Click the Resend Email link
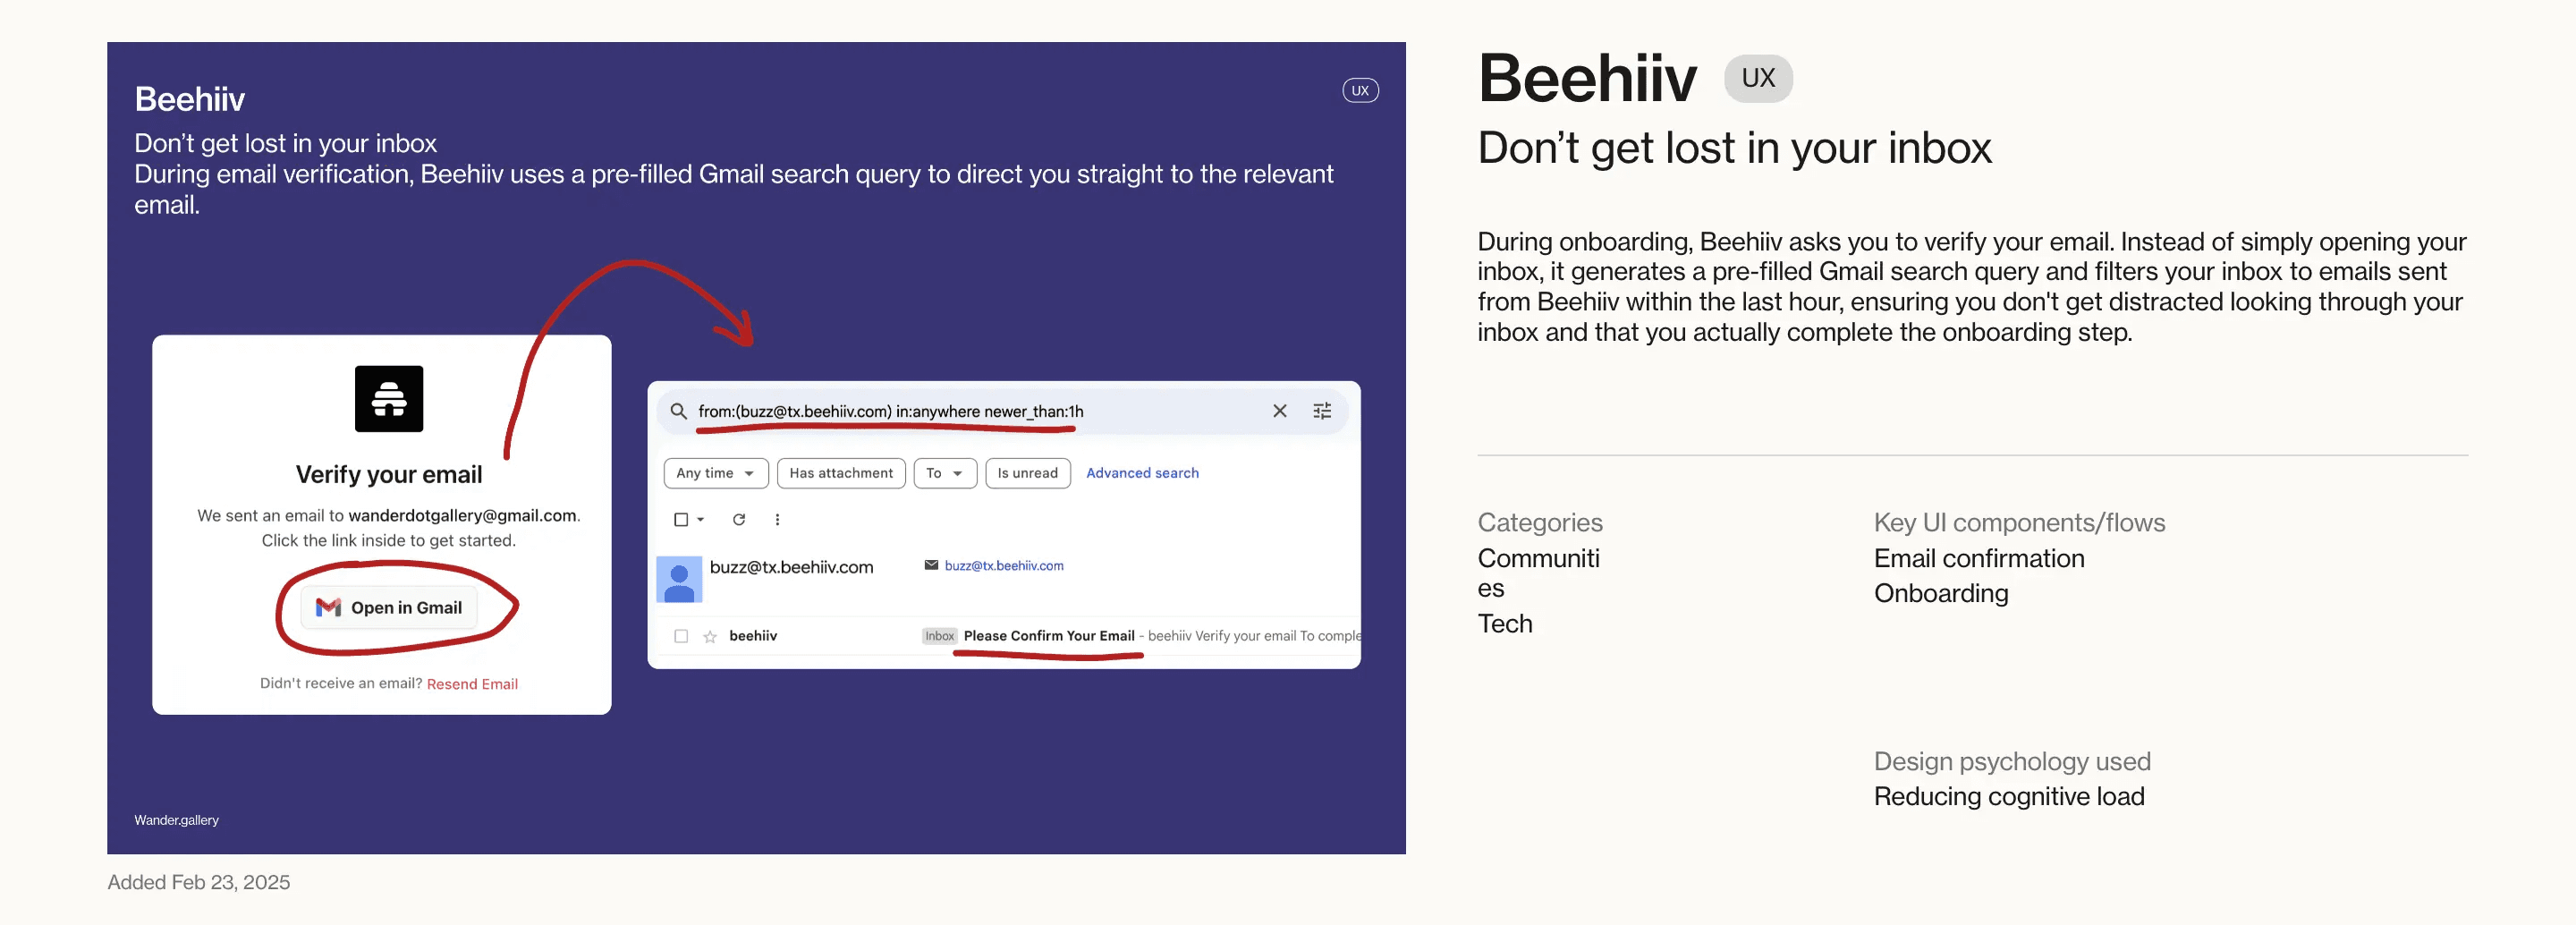Viewport: 2576px width, 925px height. point(472,684)
